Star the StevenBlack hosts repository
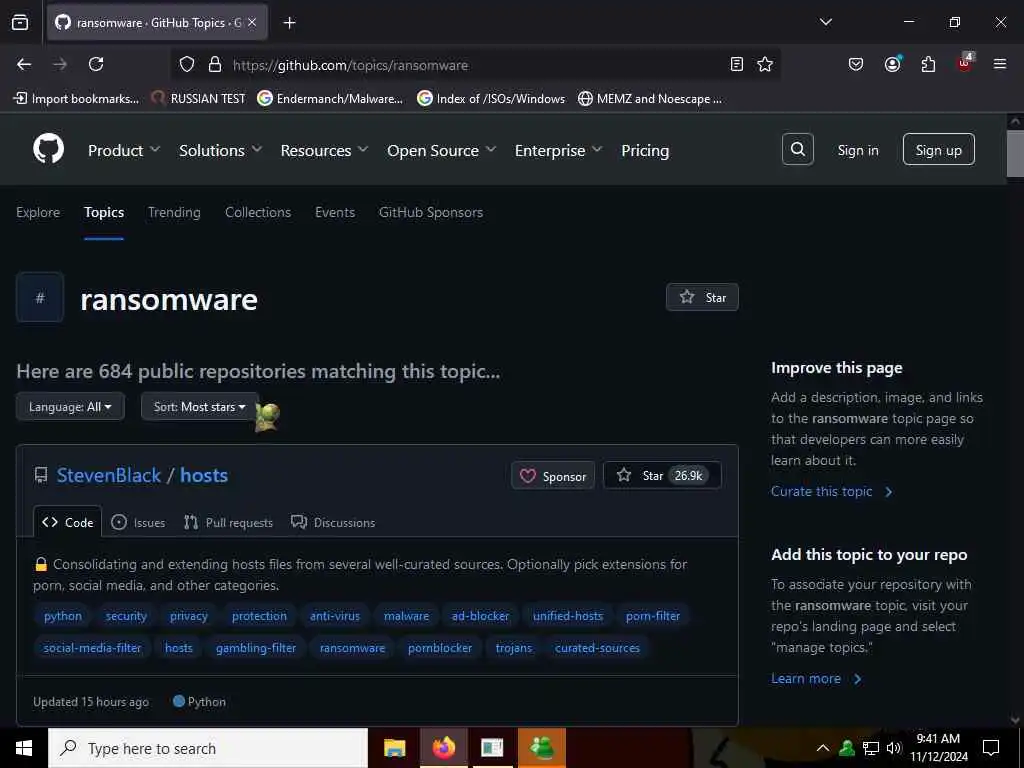The image size is (1024, 768). [x=662, y=475]
